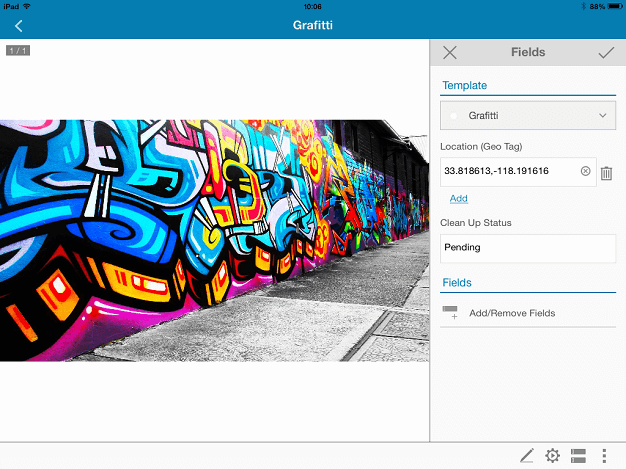Clear the geo tag coordinates value
This screenshot has width=626, height=469.
(x=585, y=171)
